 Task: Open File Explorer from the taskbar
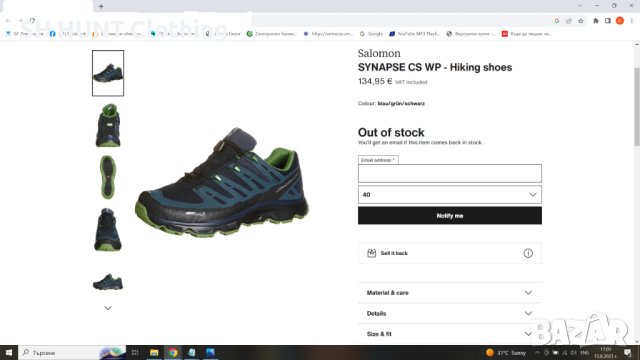click(154, 352)
